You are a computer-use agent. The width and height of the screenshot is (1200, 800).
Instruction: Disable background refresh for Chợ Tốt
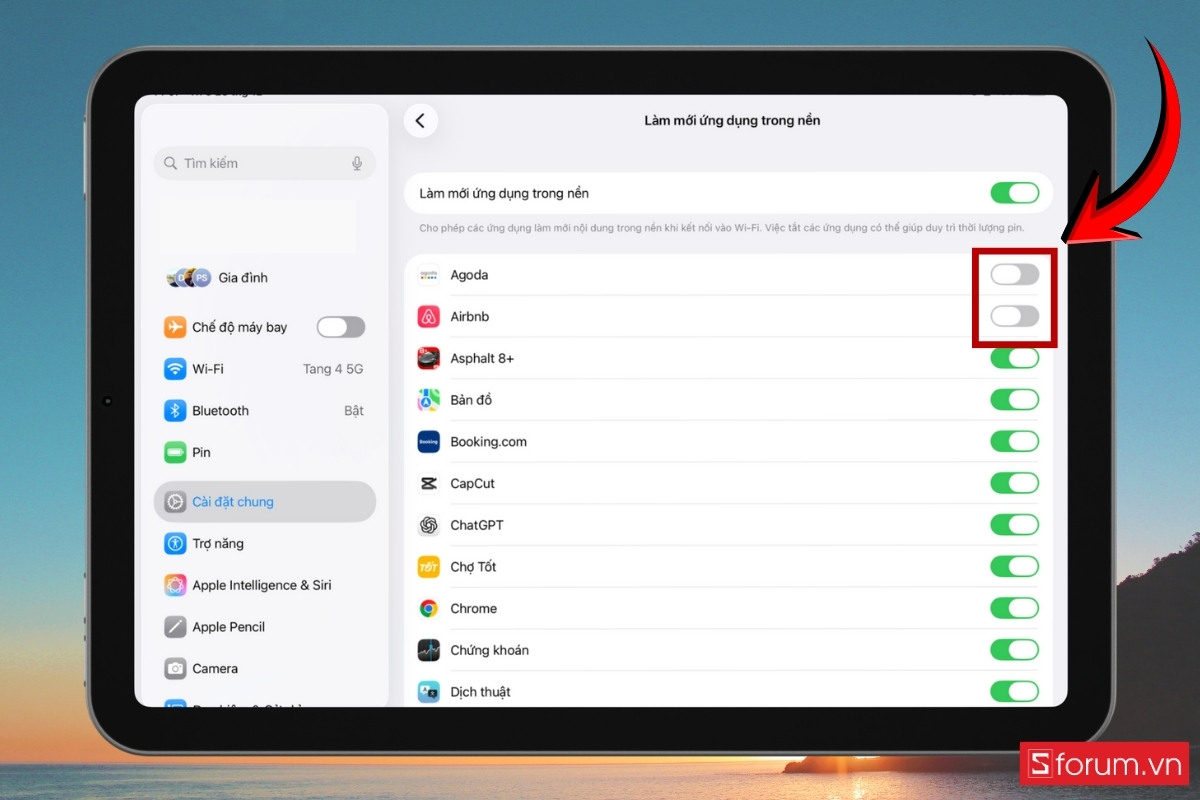pyautogui.click(x=1015, y=567)
